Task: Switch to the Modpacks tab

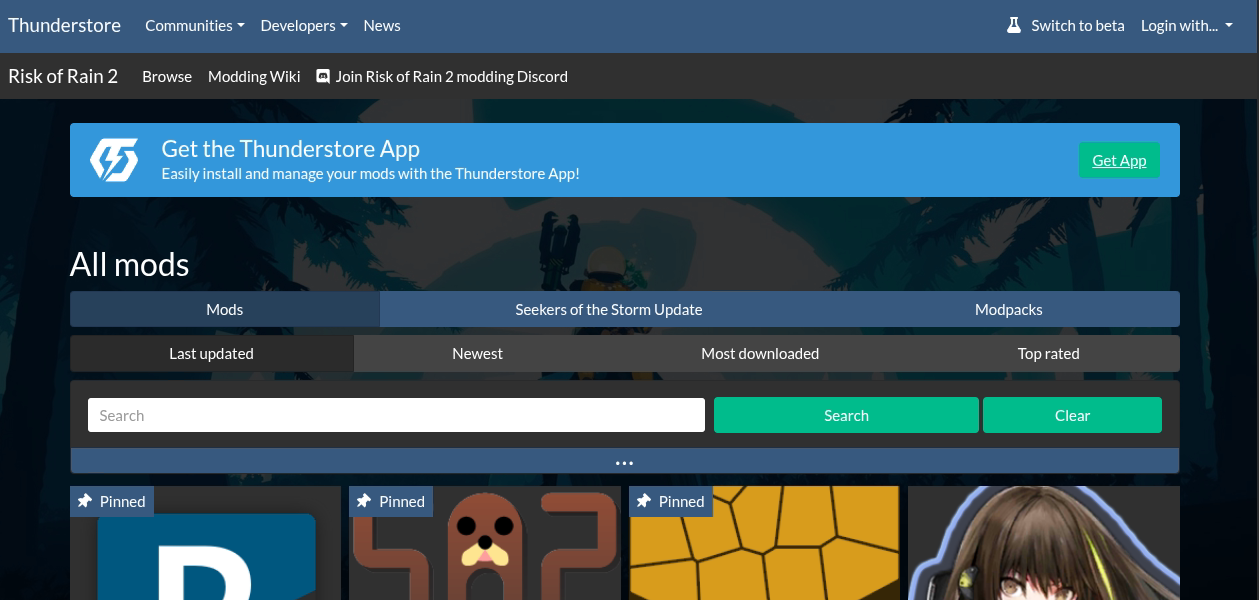Action: coord(1008,309)
